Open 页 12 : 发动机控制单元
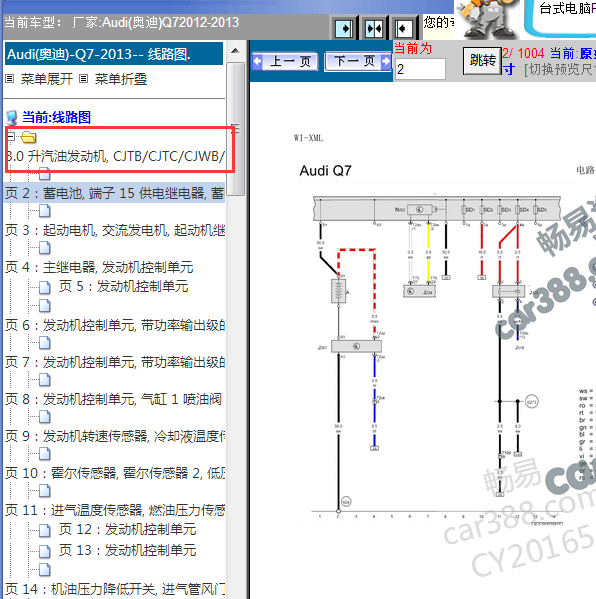This screenshot has height=599, width=596. 128,529
